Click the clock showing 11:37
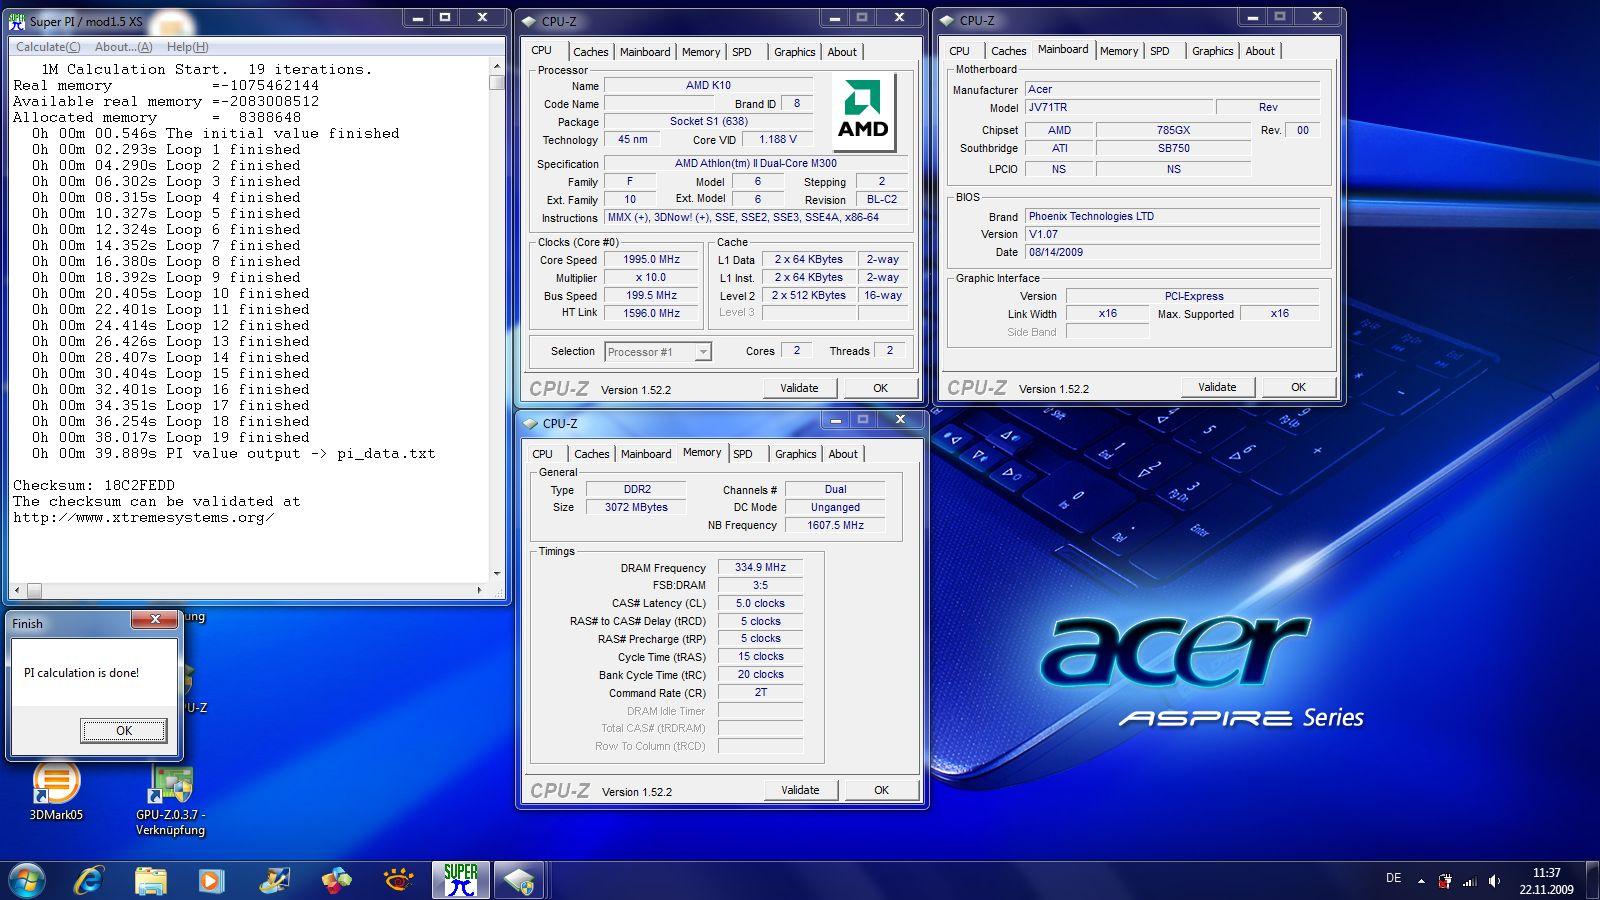Image resolution: width=1600 pixels, height=900 pixels. point(1546,873)
